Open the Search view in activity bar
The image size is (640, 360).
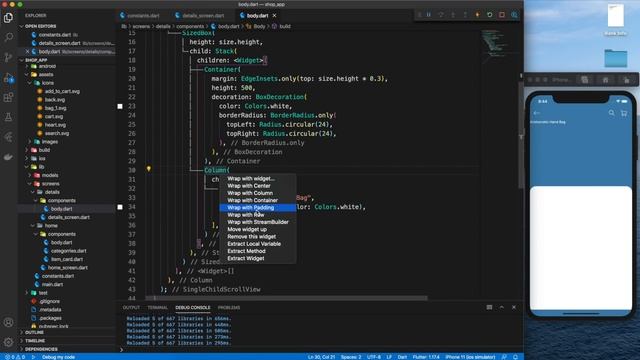pyautogui.click(x=8, y=37)
